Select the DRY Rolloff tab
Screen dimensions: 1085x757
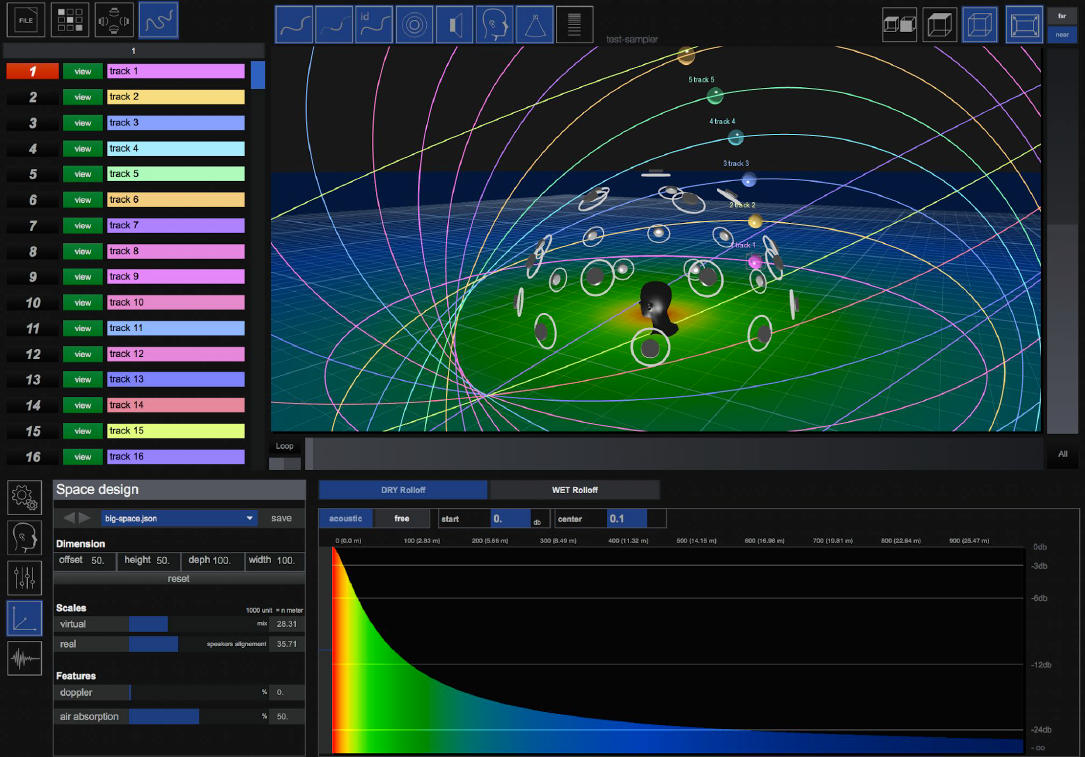(x=401, y=490)
